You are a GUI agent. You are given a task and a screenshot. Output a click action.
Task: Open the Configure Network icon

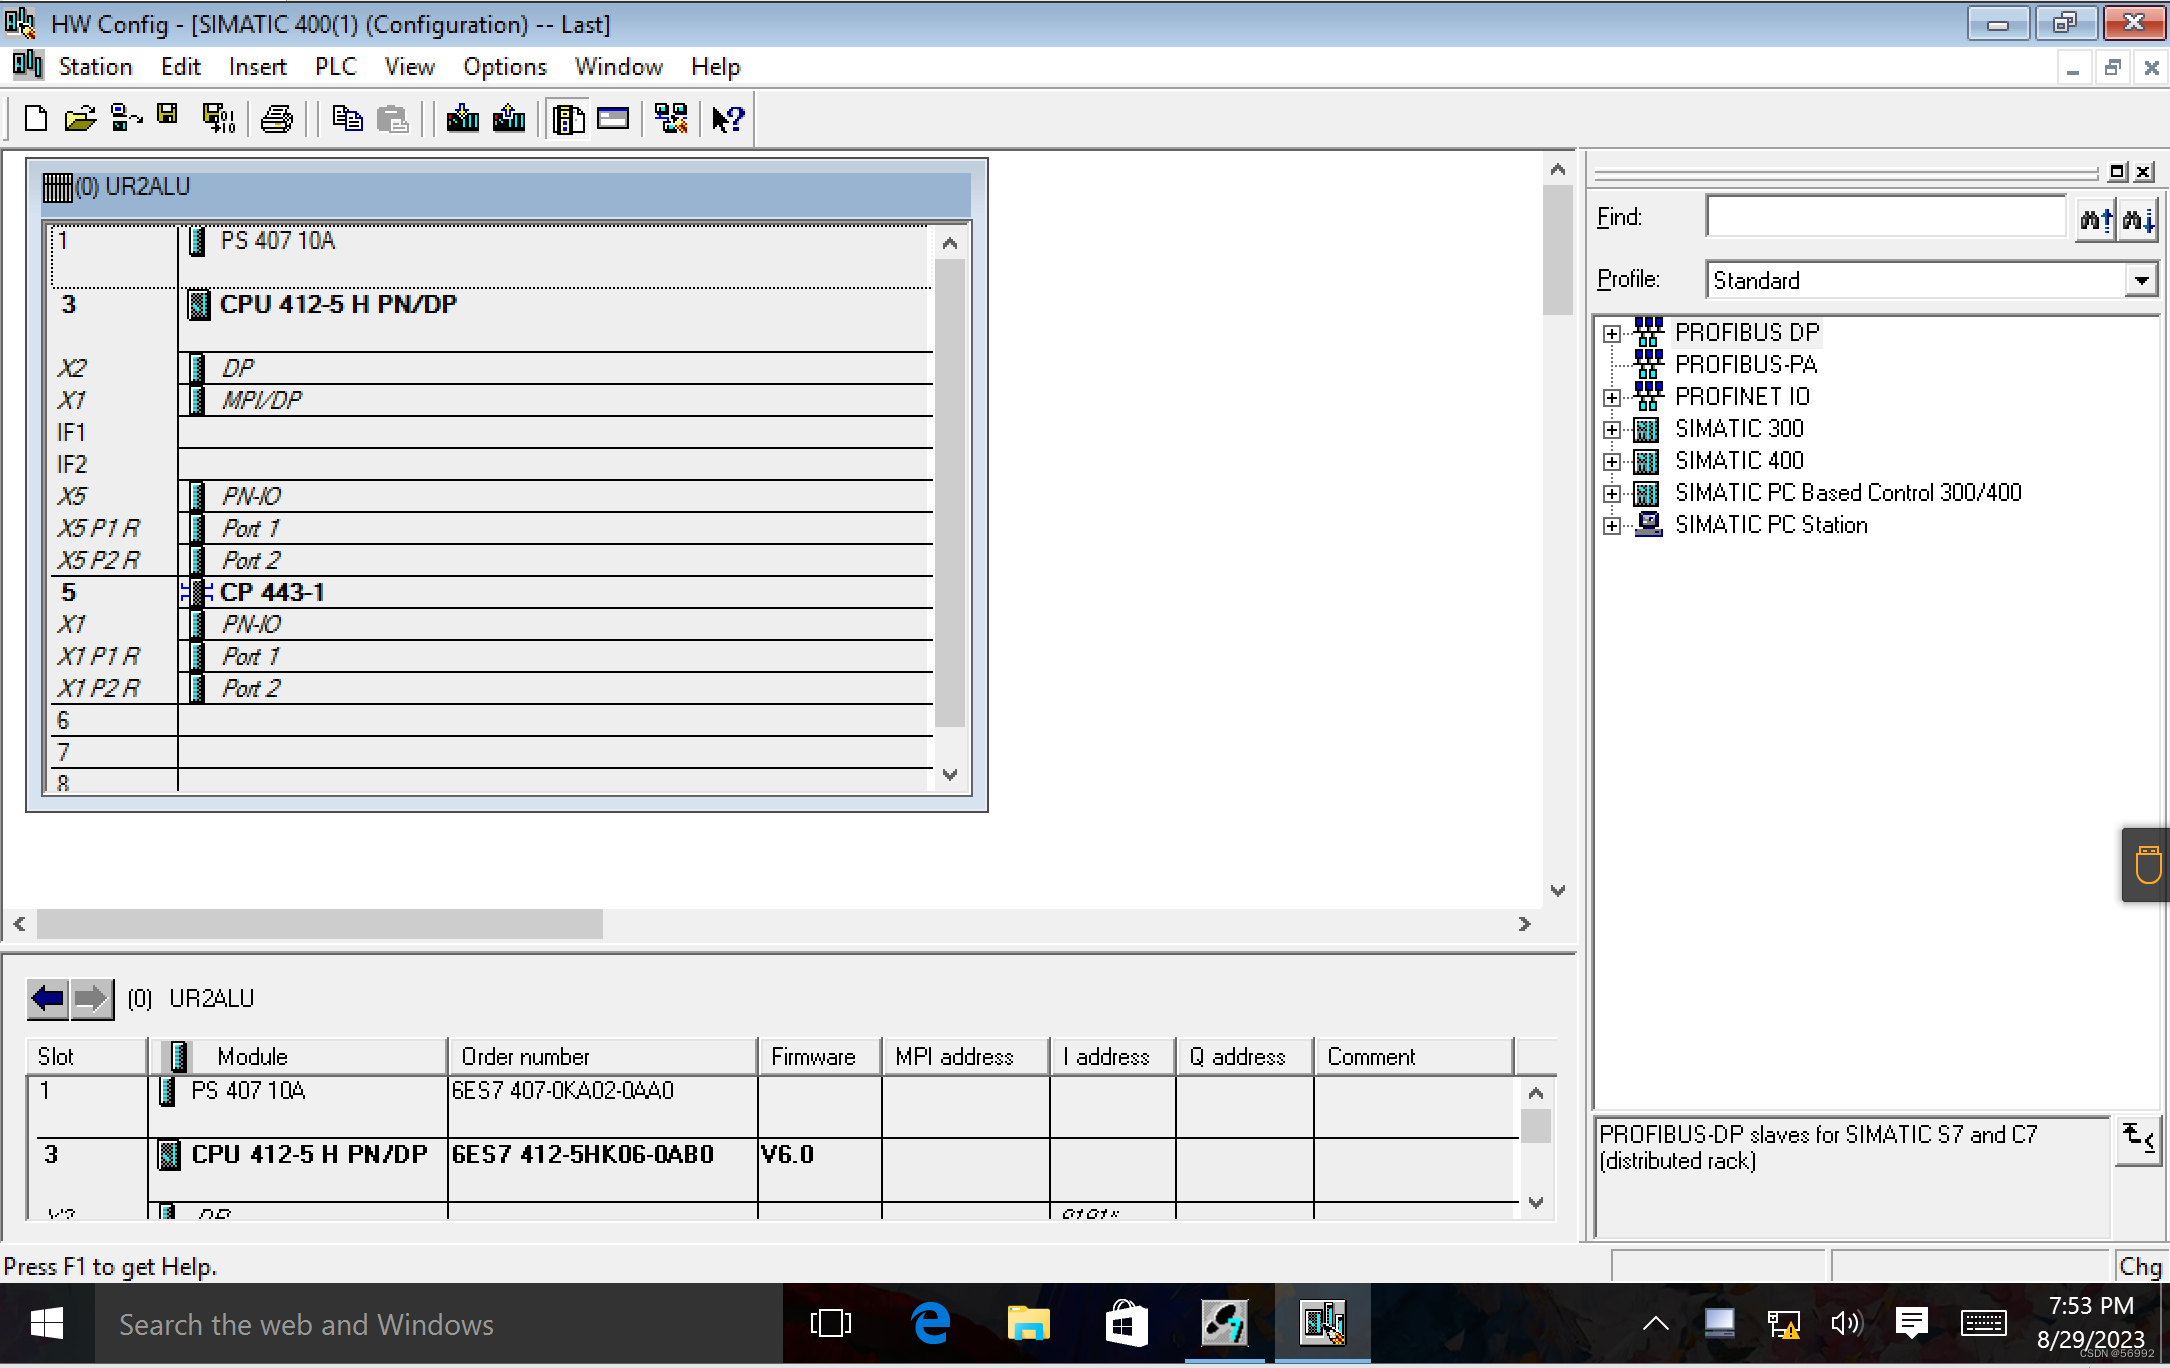pos(671,119)
